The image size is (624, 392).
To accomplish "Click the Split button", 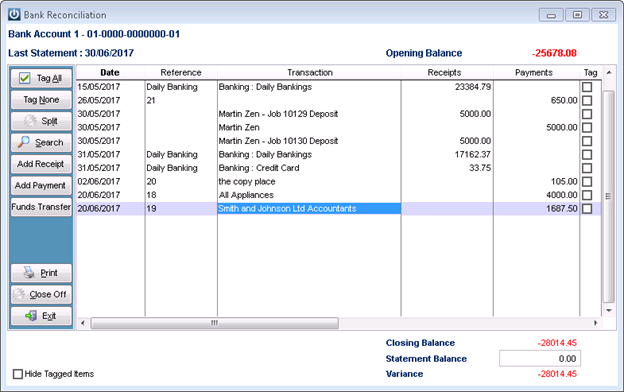I will coord(41,121).
